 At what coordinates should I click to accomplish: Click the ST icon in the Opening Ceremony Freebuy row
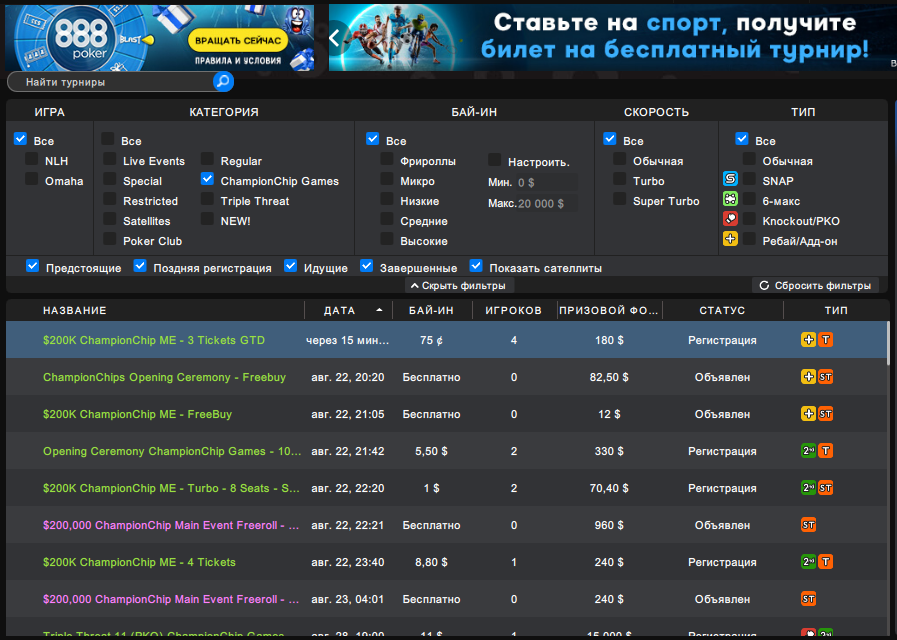click(825, 377)
